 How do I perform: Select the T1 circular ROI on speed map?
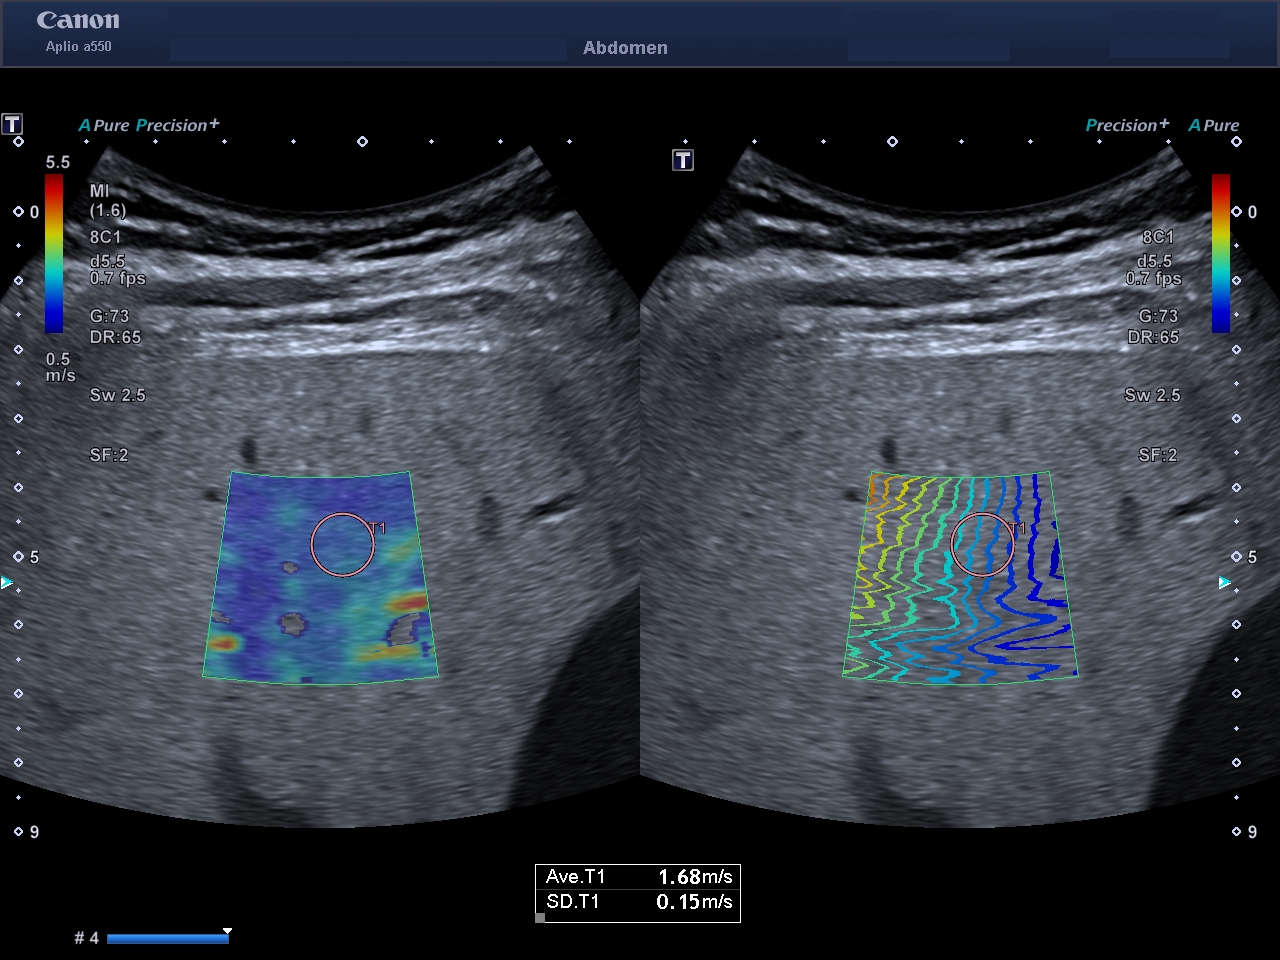point(343,545)
